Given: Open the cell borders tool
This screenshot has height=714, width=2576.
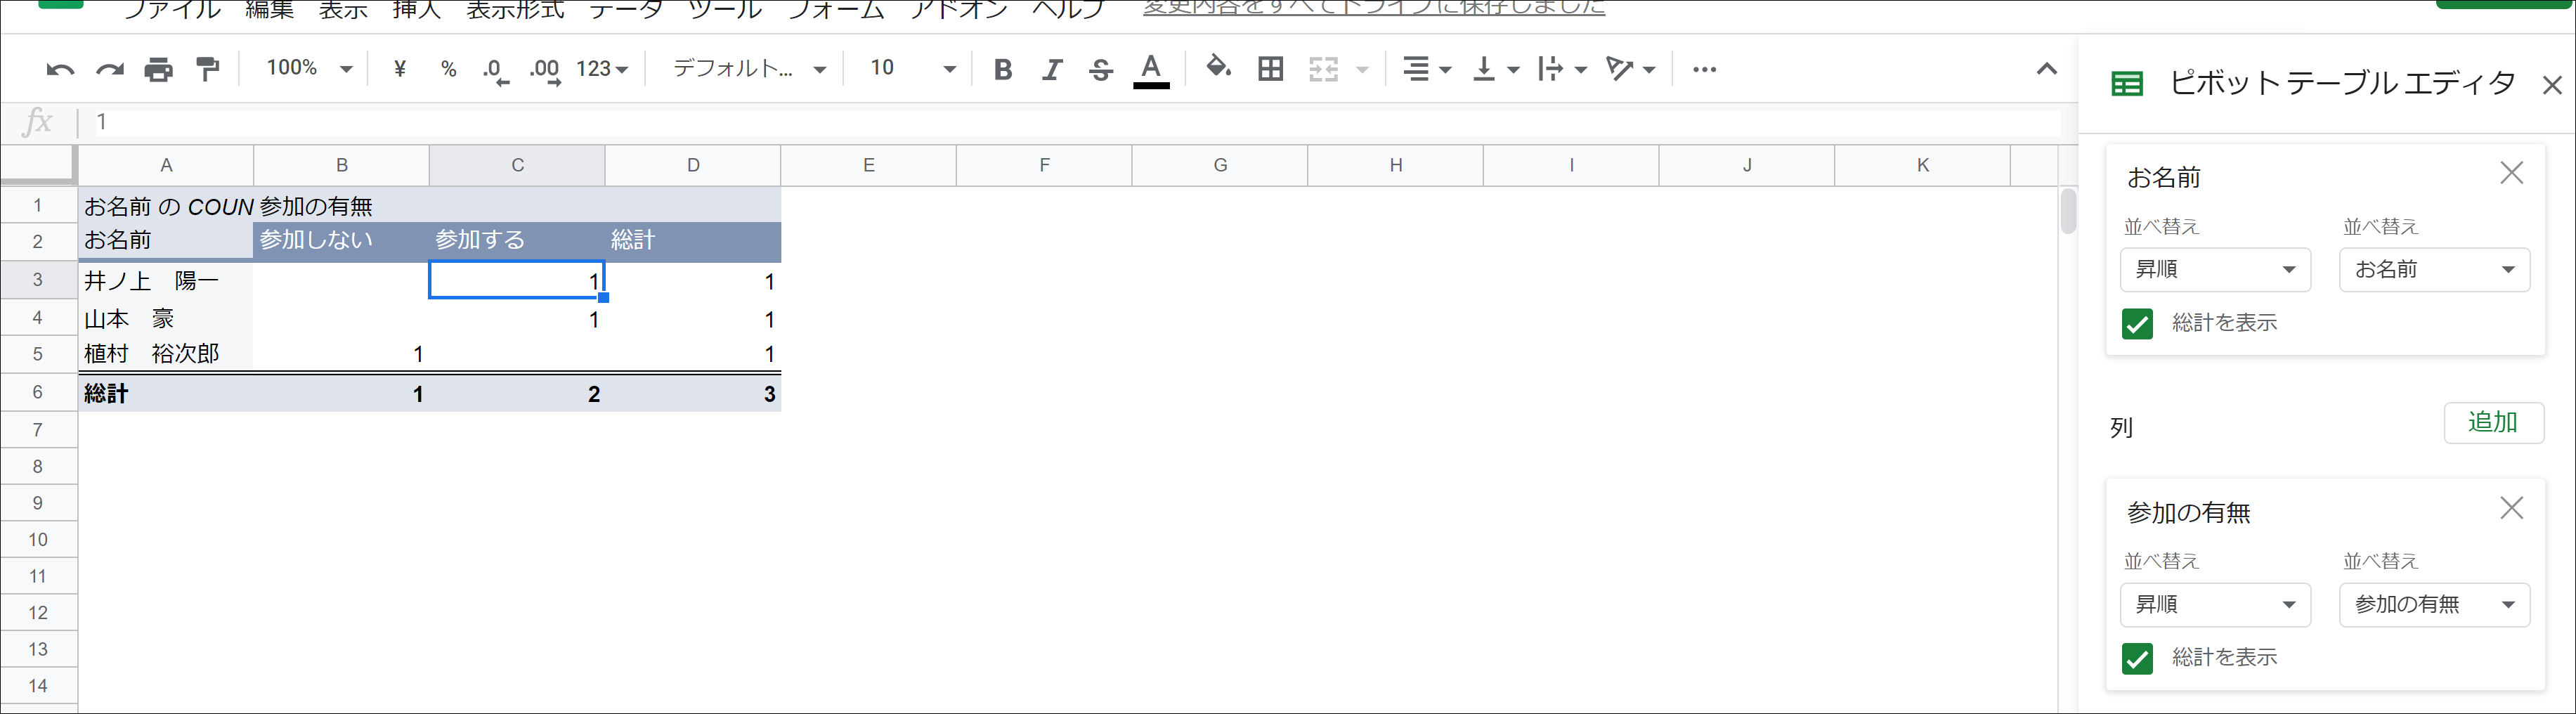Looking at the screenshot, I should click(x=1271, y=69).
